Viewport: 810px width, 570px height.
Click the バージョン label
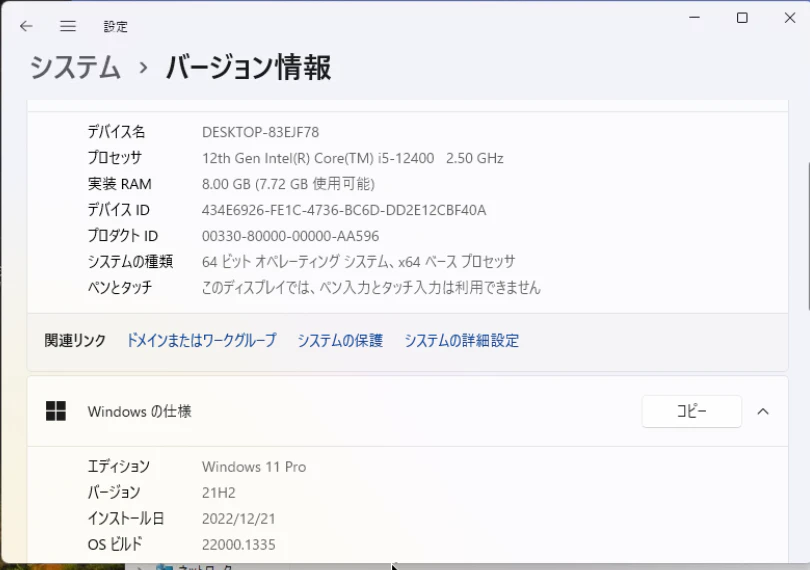coord(114,492)
